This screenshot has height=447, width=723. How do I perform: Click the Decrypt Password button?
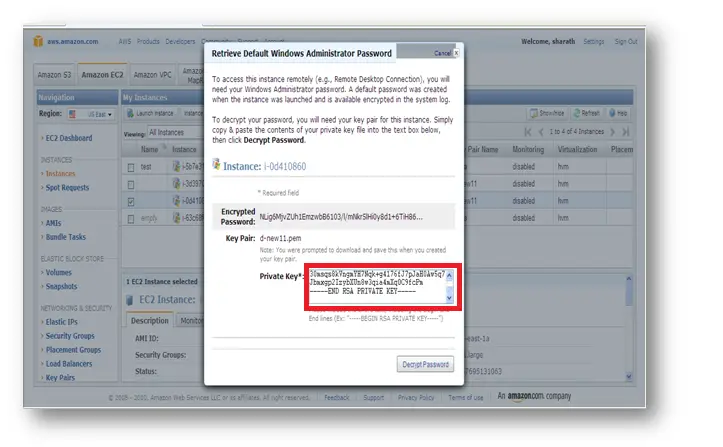425,364
